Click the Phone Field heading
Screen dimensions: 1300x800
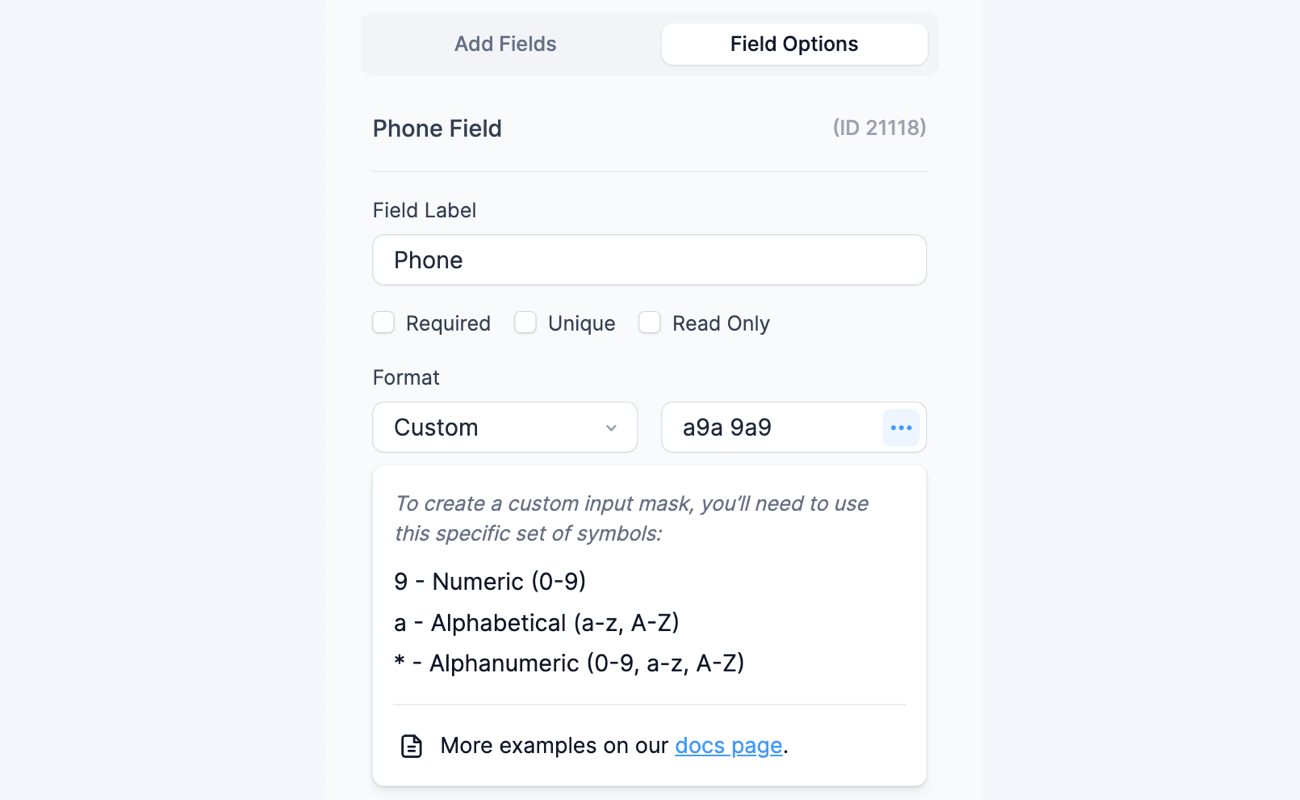pyautogui.click(x=437, y=128)
